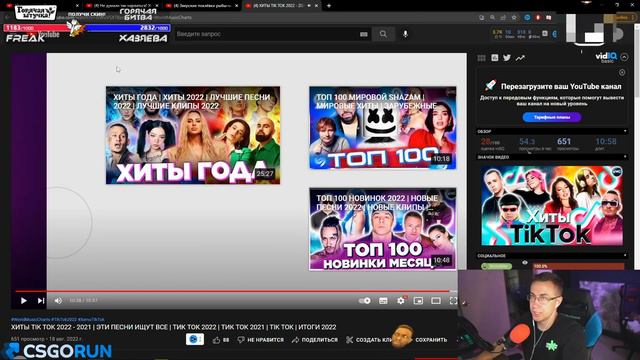Click the red extension icon in toolbar

pos(538,18)
